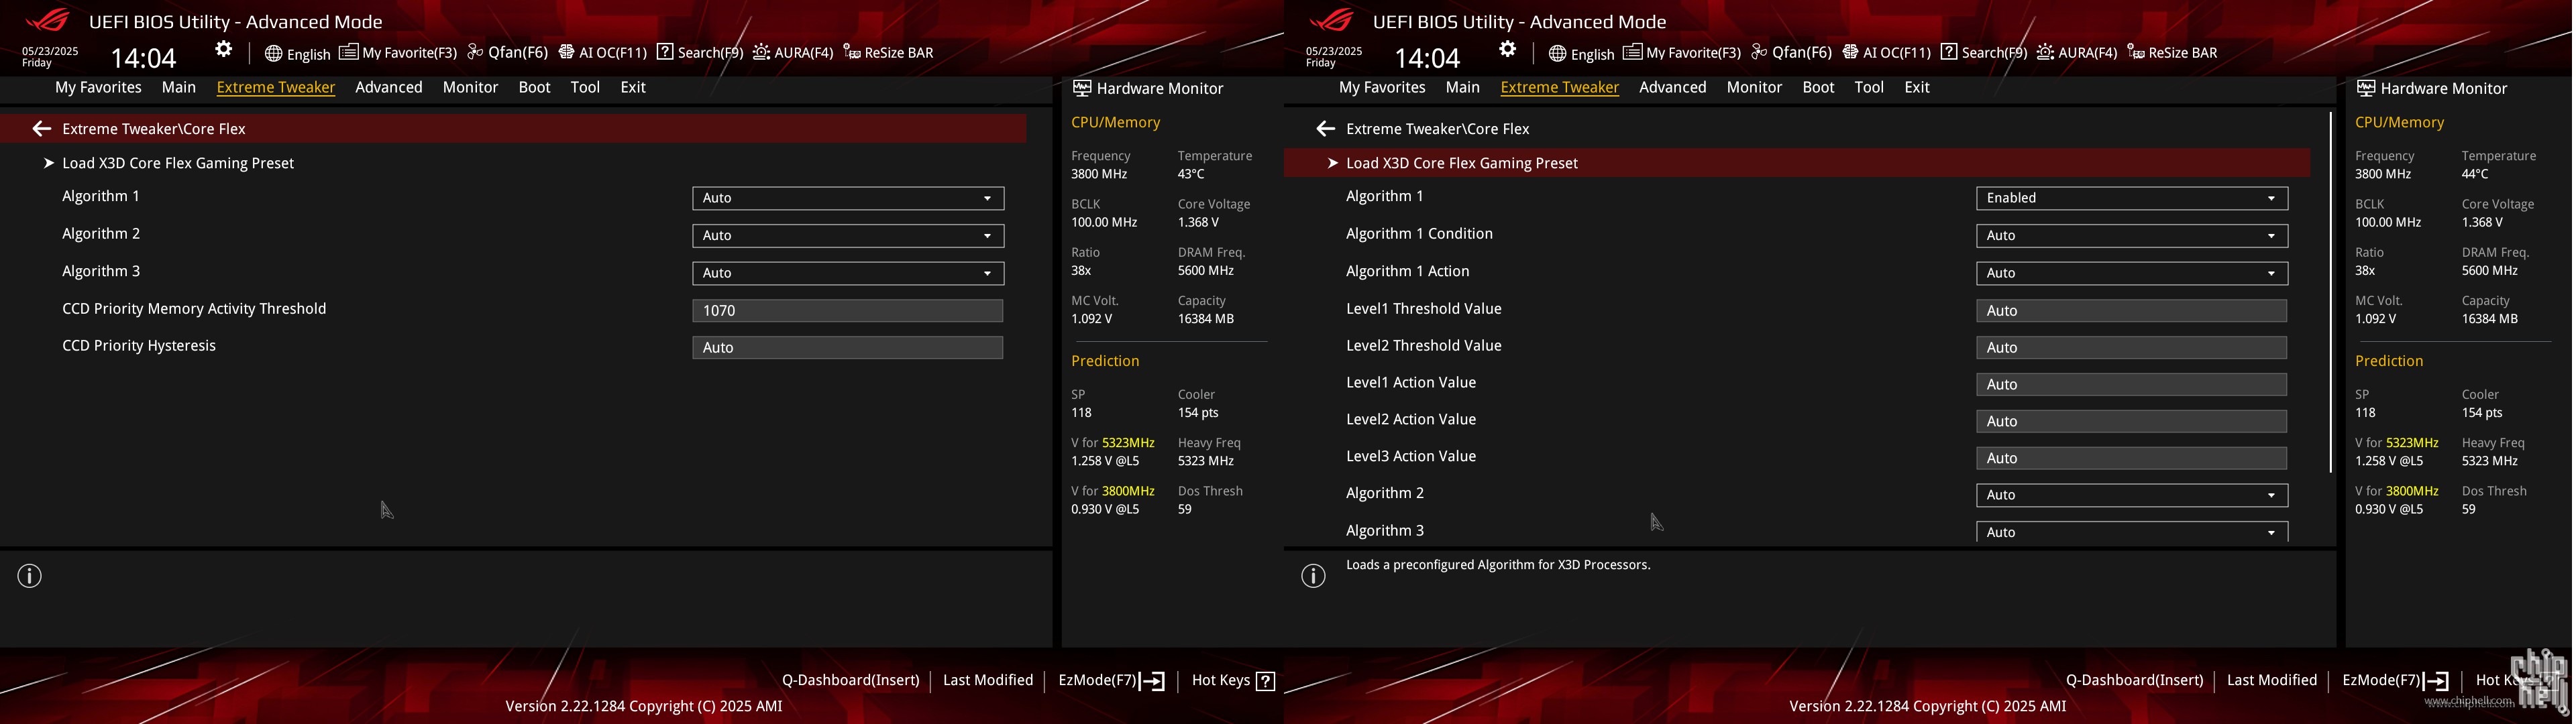Click the info icon in right help panel
This screenshot has width=2576, height=724.
point(1314,576)
